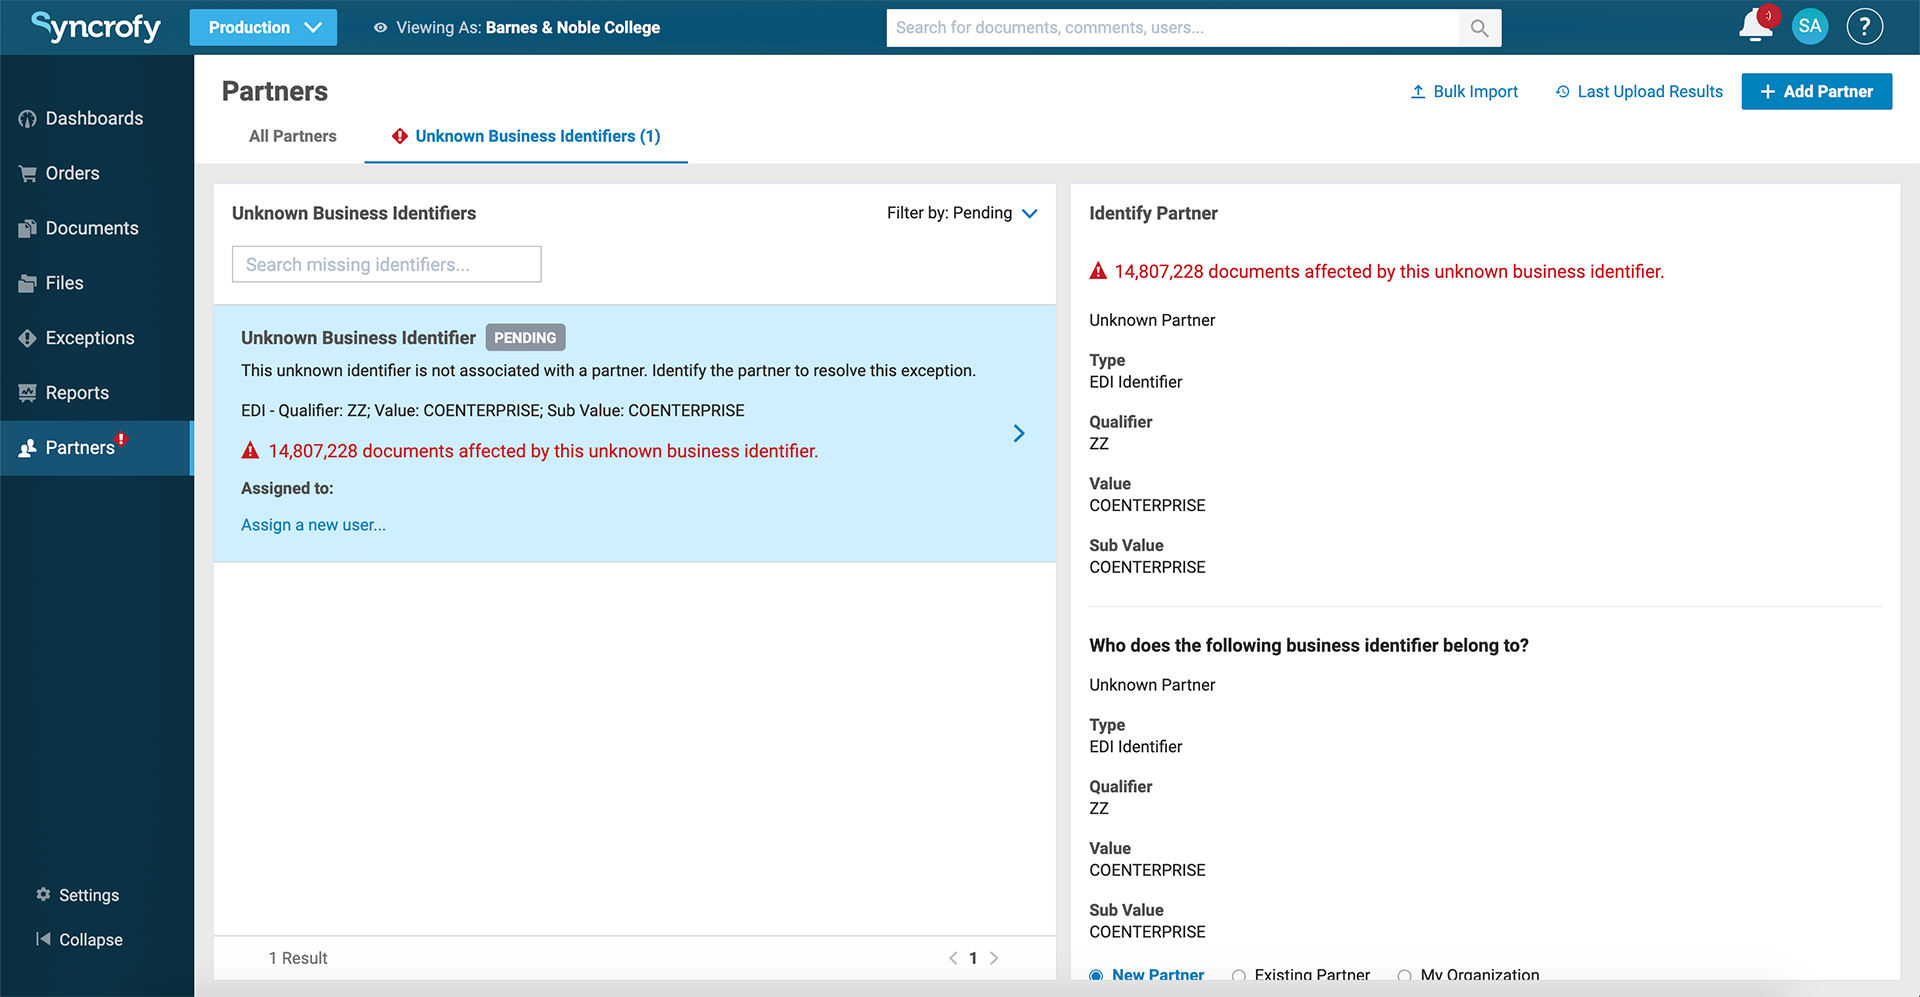This screenshot has width=1920, height=997.
Task: Click the global document search field
Action: pos(1172,28)
